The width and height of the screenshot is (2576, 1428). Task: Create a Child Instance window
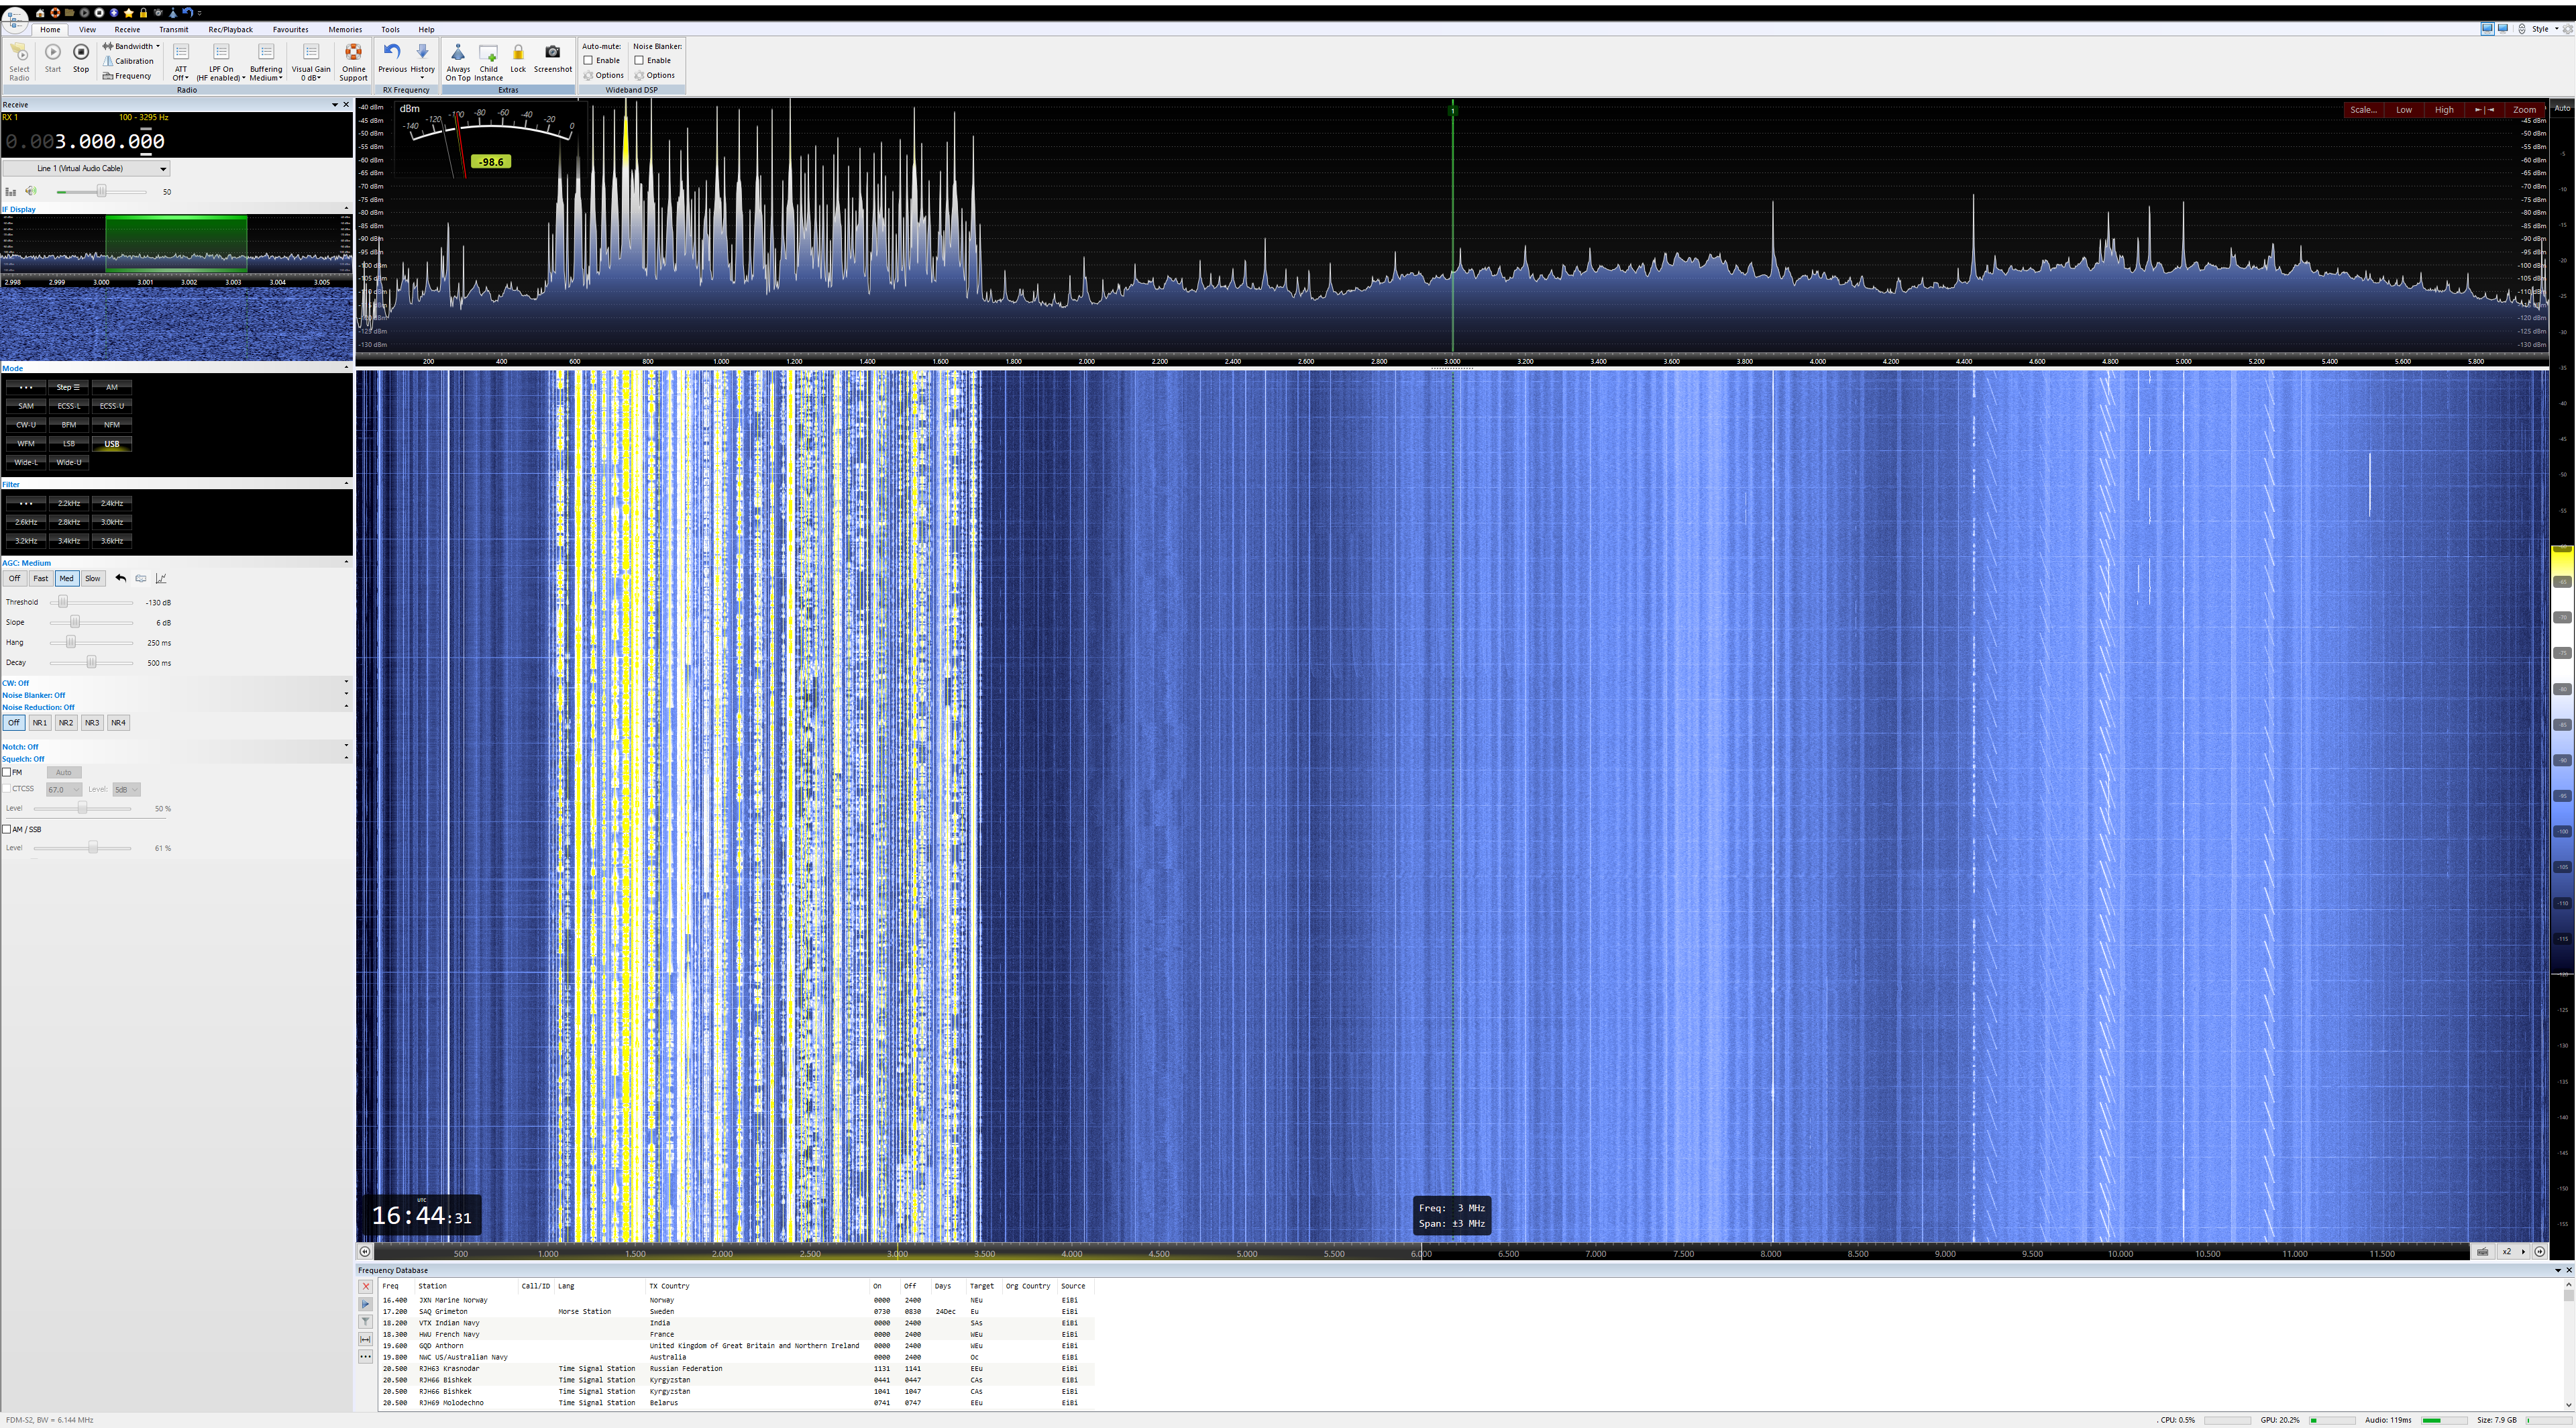click(488, 53)
